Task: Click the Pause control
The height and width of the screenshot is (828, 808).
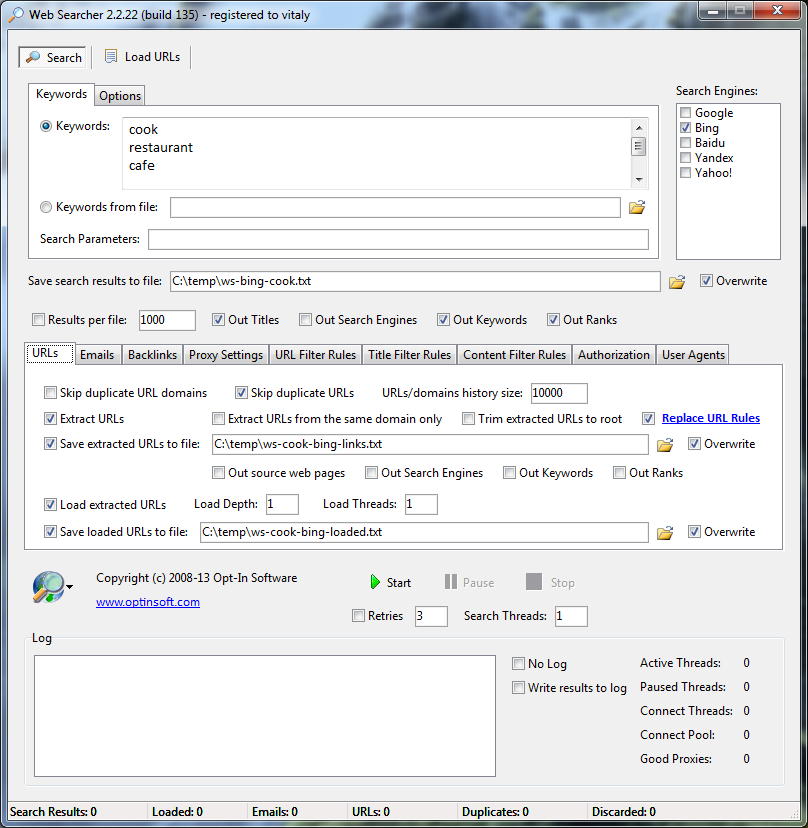Action: click(469, 582)
